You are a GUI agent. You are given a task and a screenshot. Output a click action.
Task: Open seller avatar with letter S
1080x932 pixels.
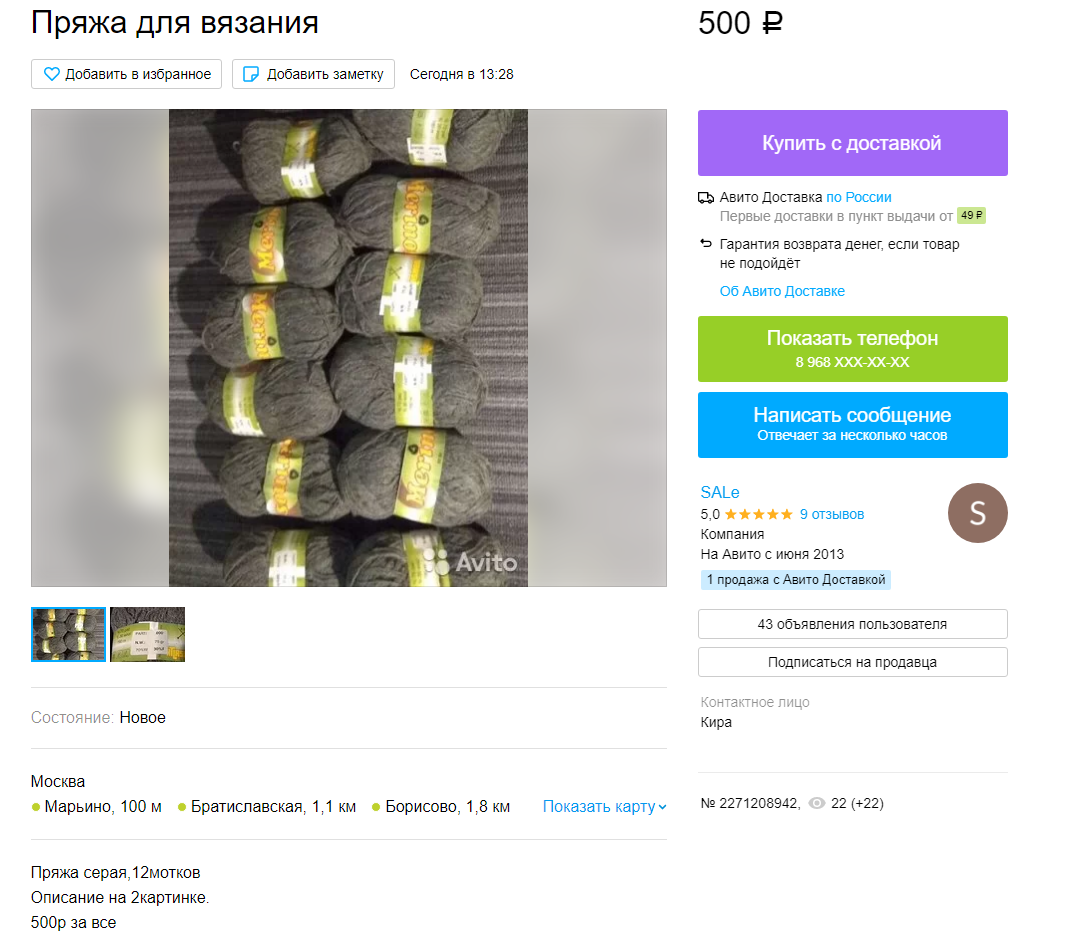tap(977, 512)
